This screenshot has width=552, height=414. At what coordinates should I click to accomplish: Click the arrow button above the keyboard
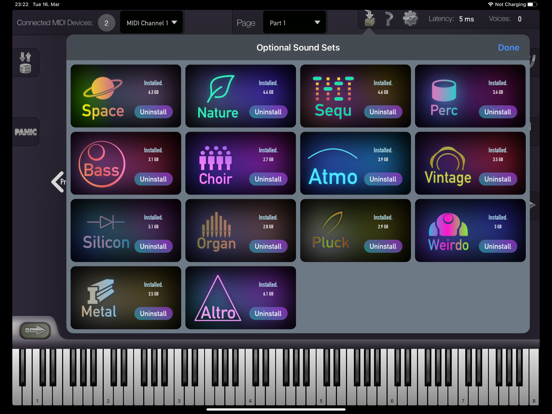[x=35, y=330]
